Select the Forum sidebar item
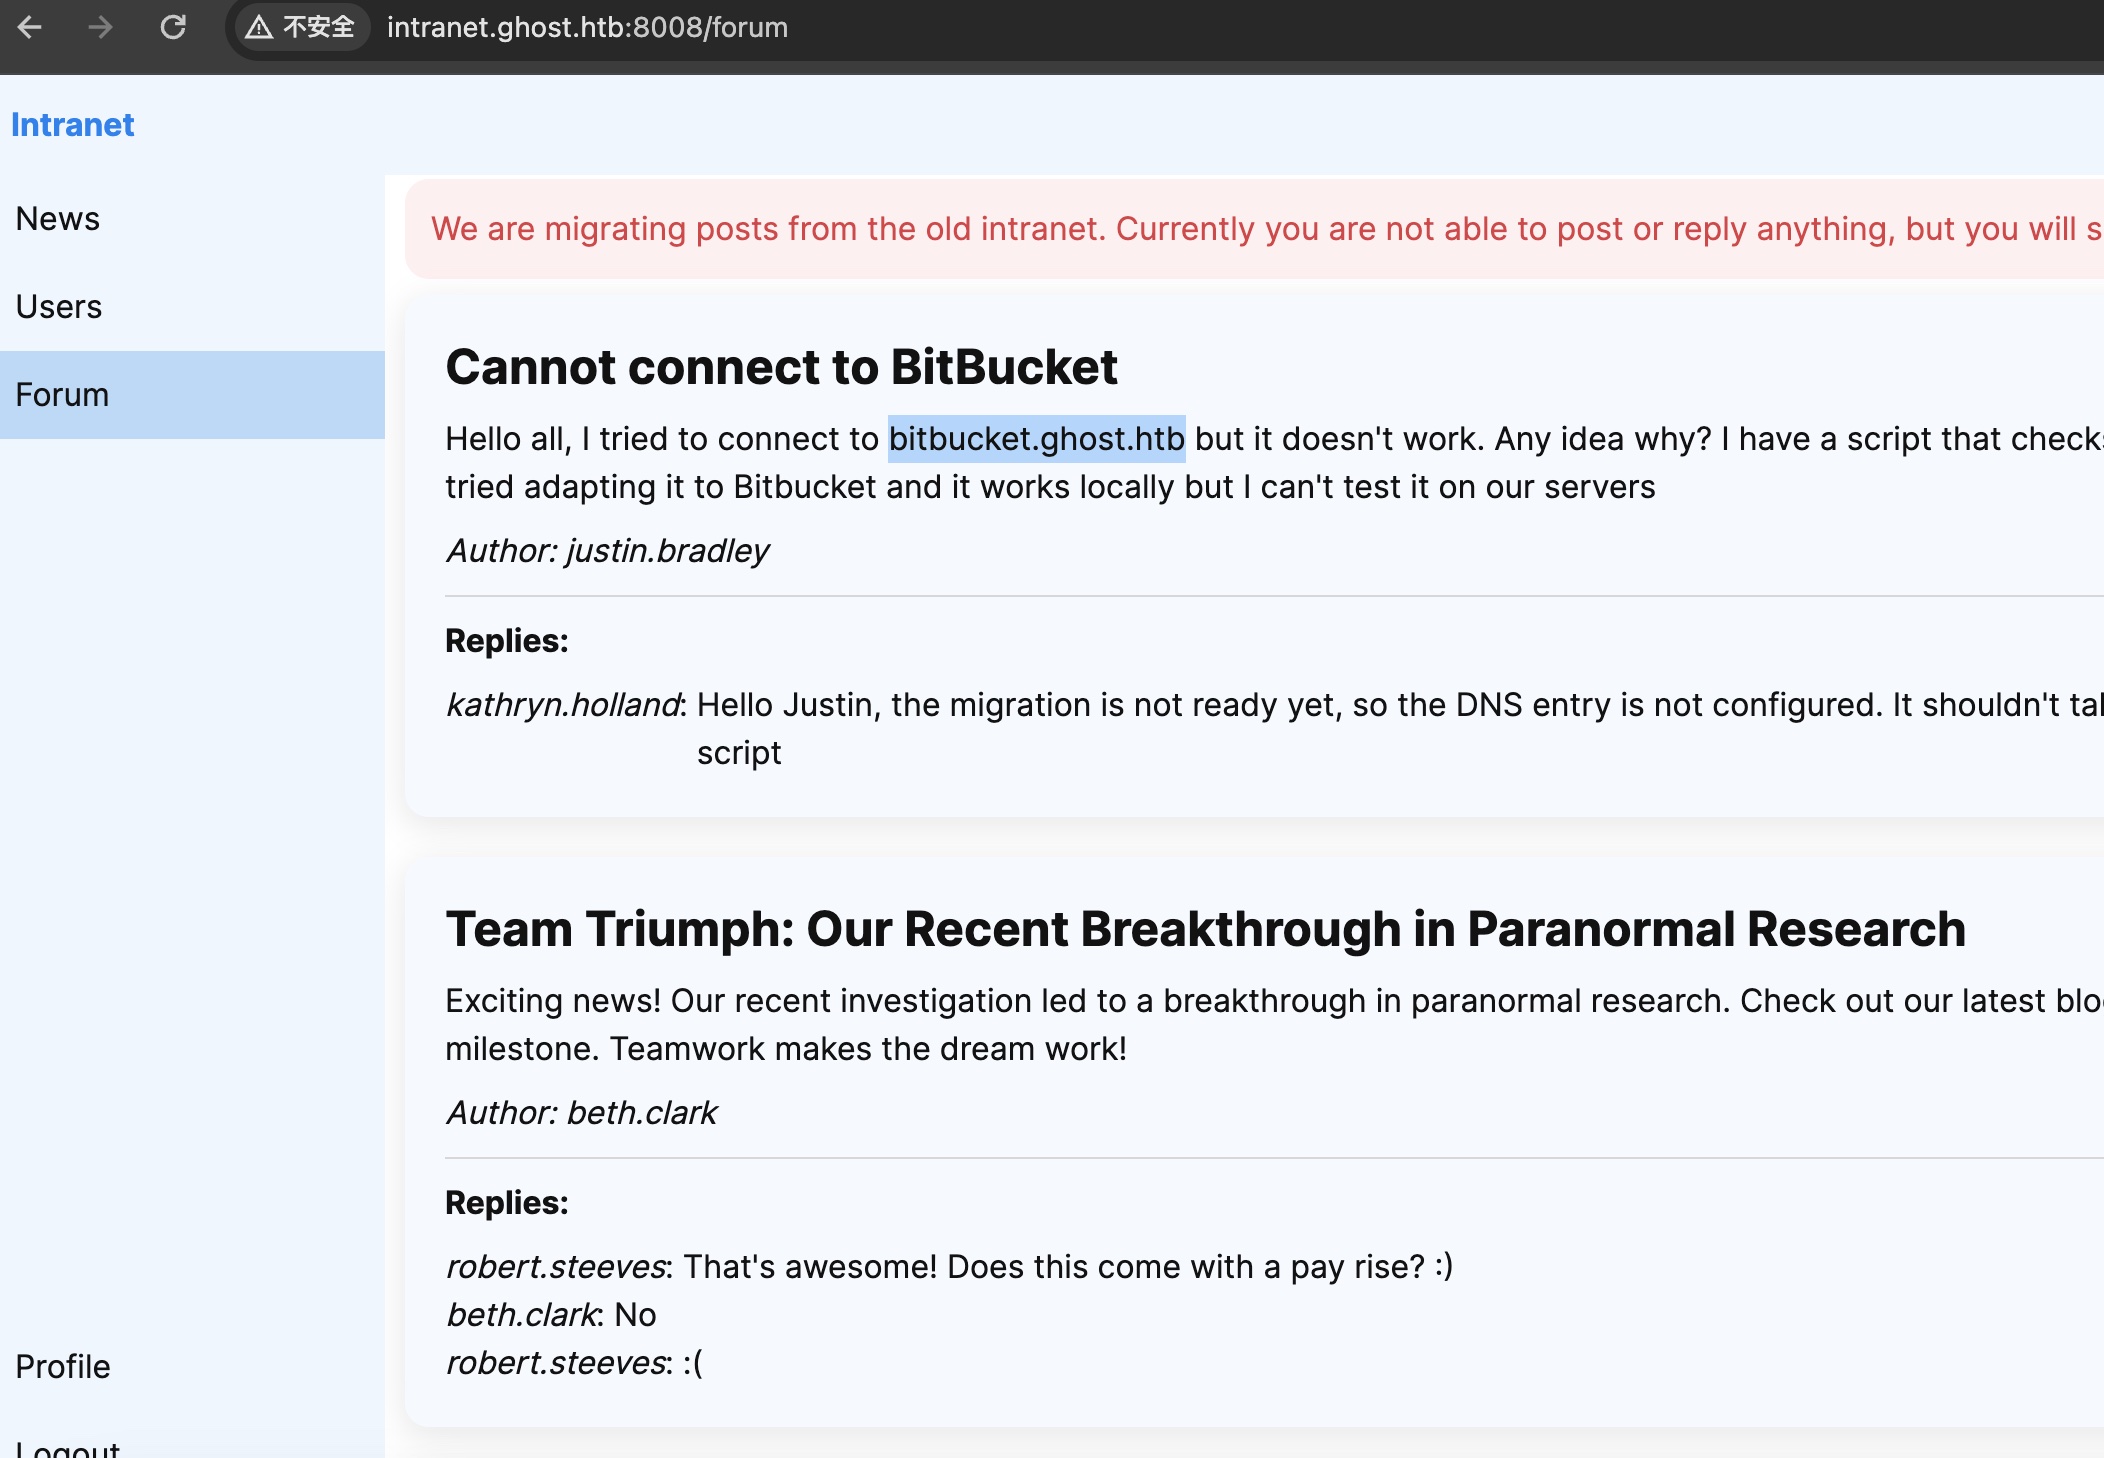Image resolution: width=2104 pixels, height=1458 pixels. 62,395
